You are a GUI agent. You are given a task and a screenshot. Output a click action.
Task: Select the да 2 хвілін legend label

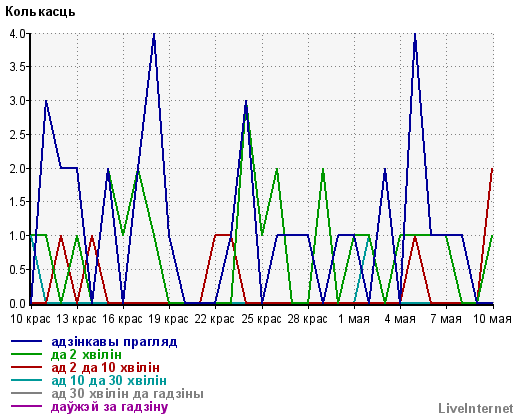(x=86, y=354)
